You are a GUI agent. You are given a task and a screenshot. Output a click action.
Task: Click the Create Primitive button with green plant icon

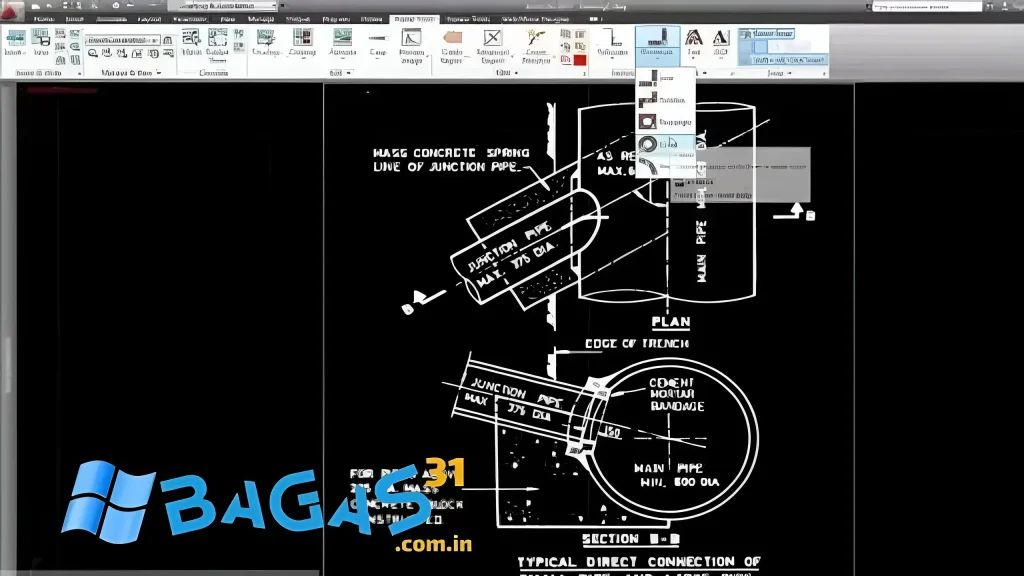(536, 46)
